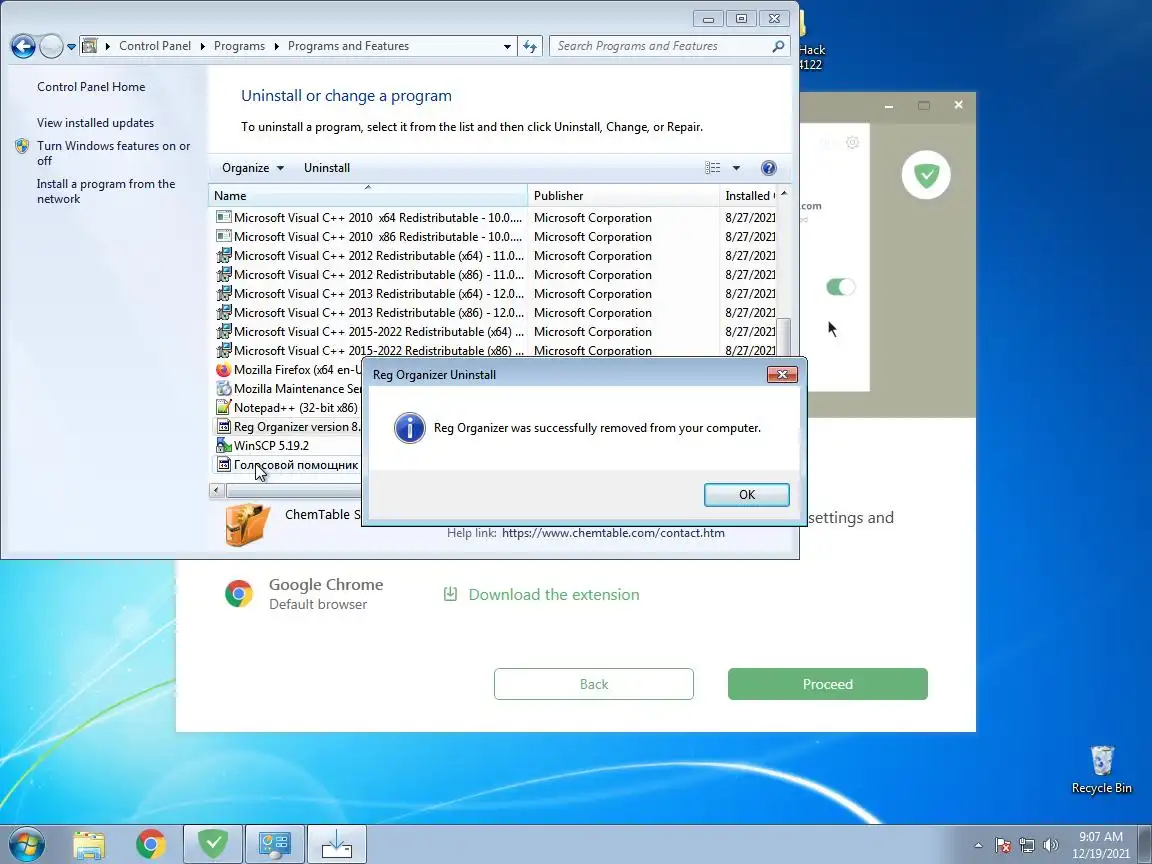Click Control Panel in the address breadcrumb
The width and height of the screenshot is (1152, 864).
pos(154,46)
